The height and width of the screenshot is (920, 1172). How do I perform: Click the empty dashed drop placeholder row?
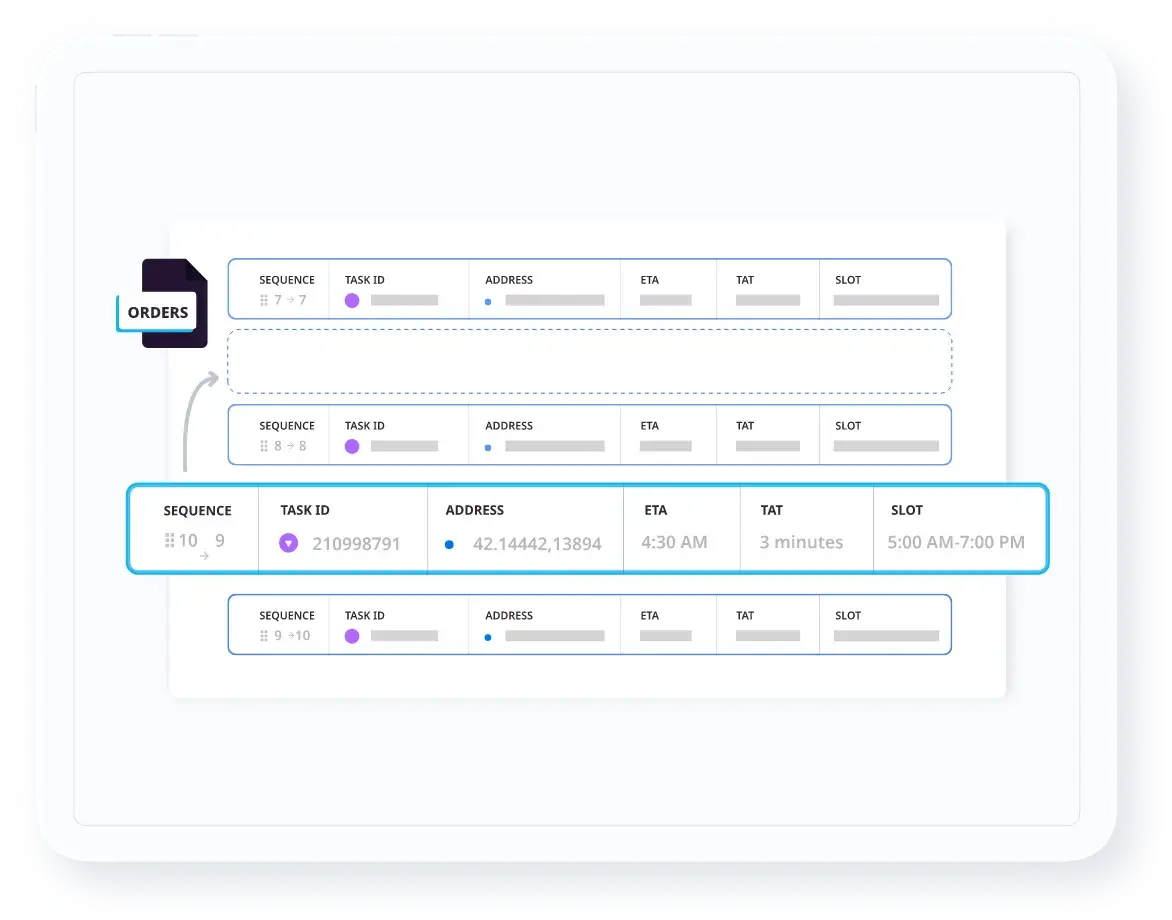click(x=589, y=361)
